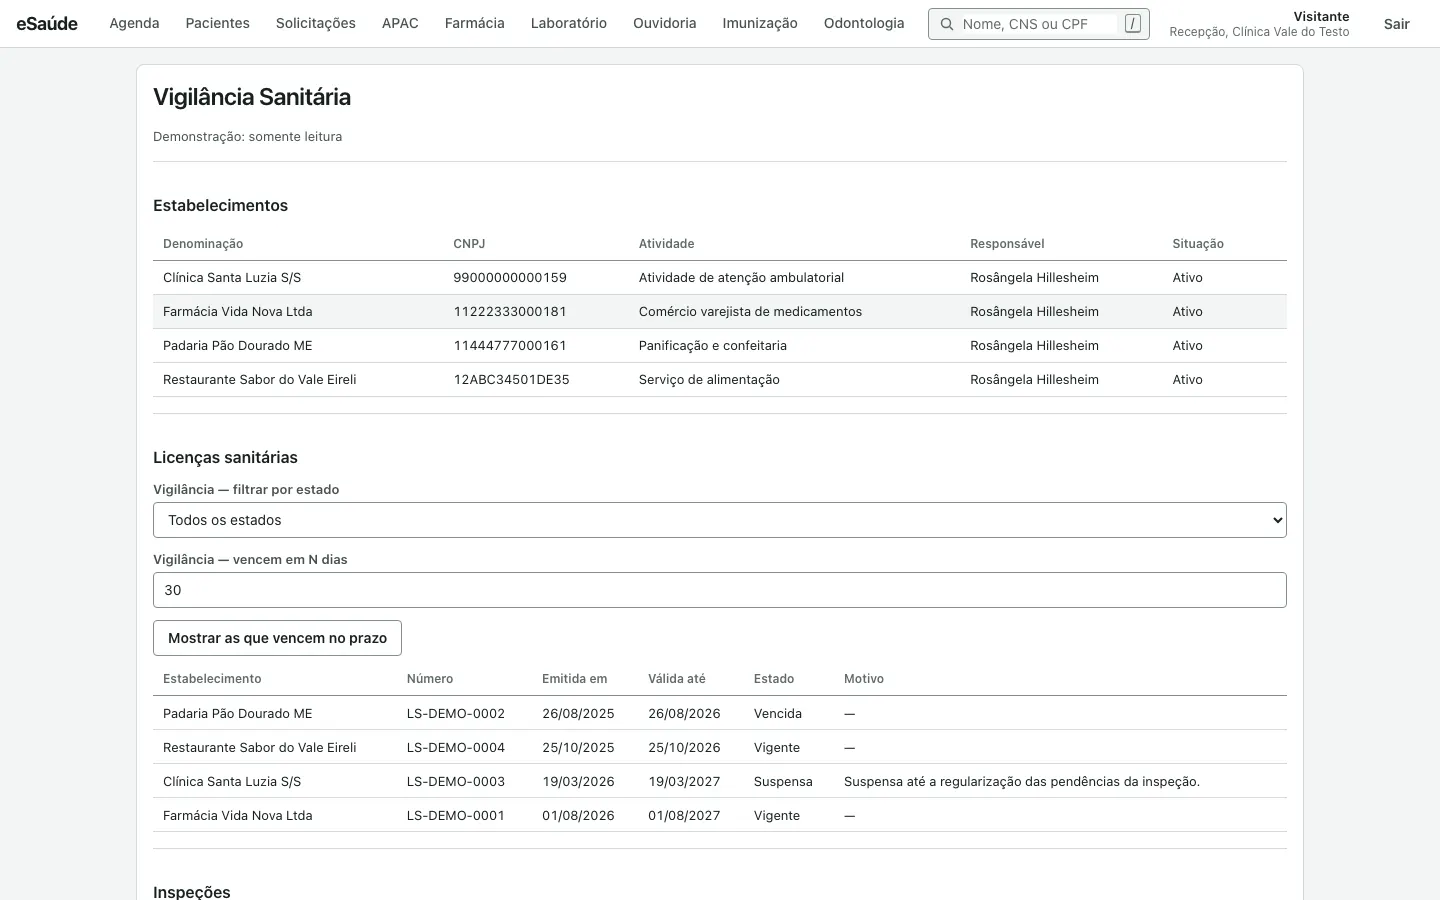Open the Laboratório module
Viewport: 1440px width, 900px height.
(x=569, y=23)
